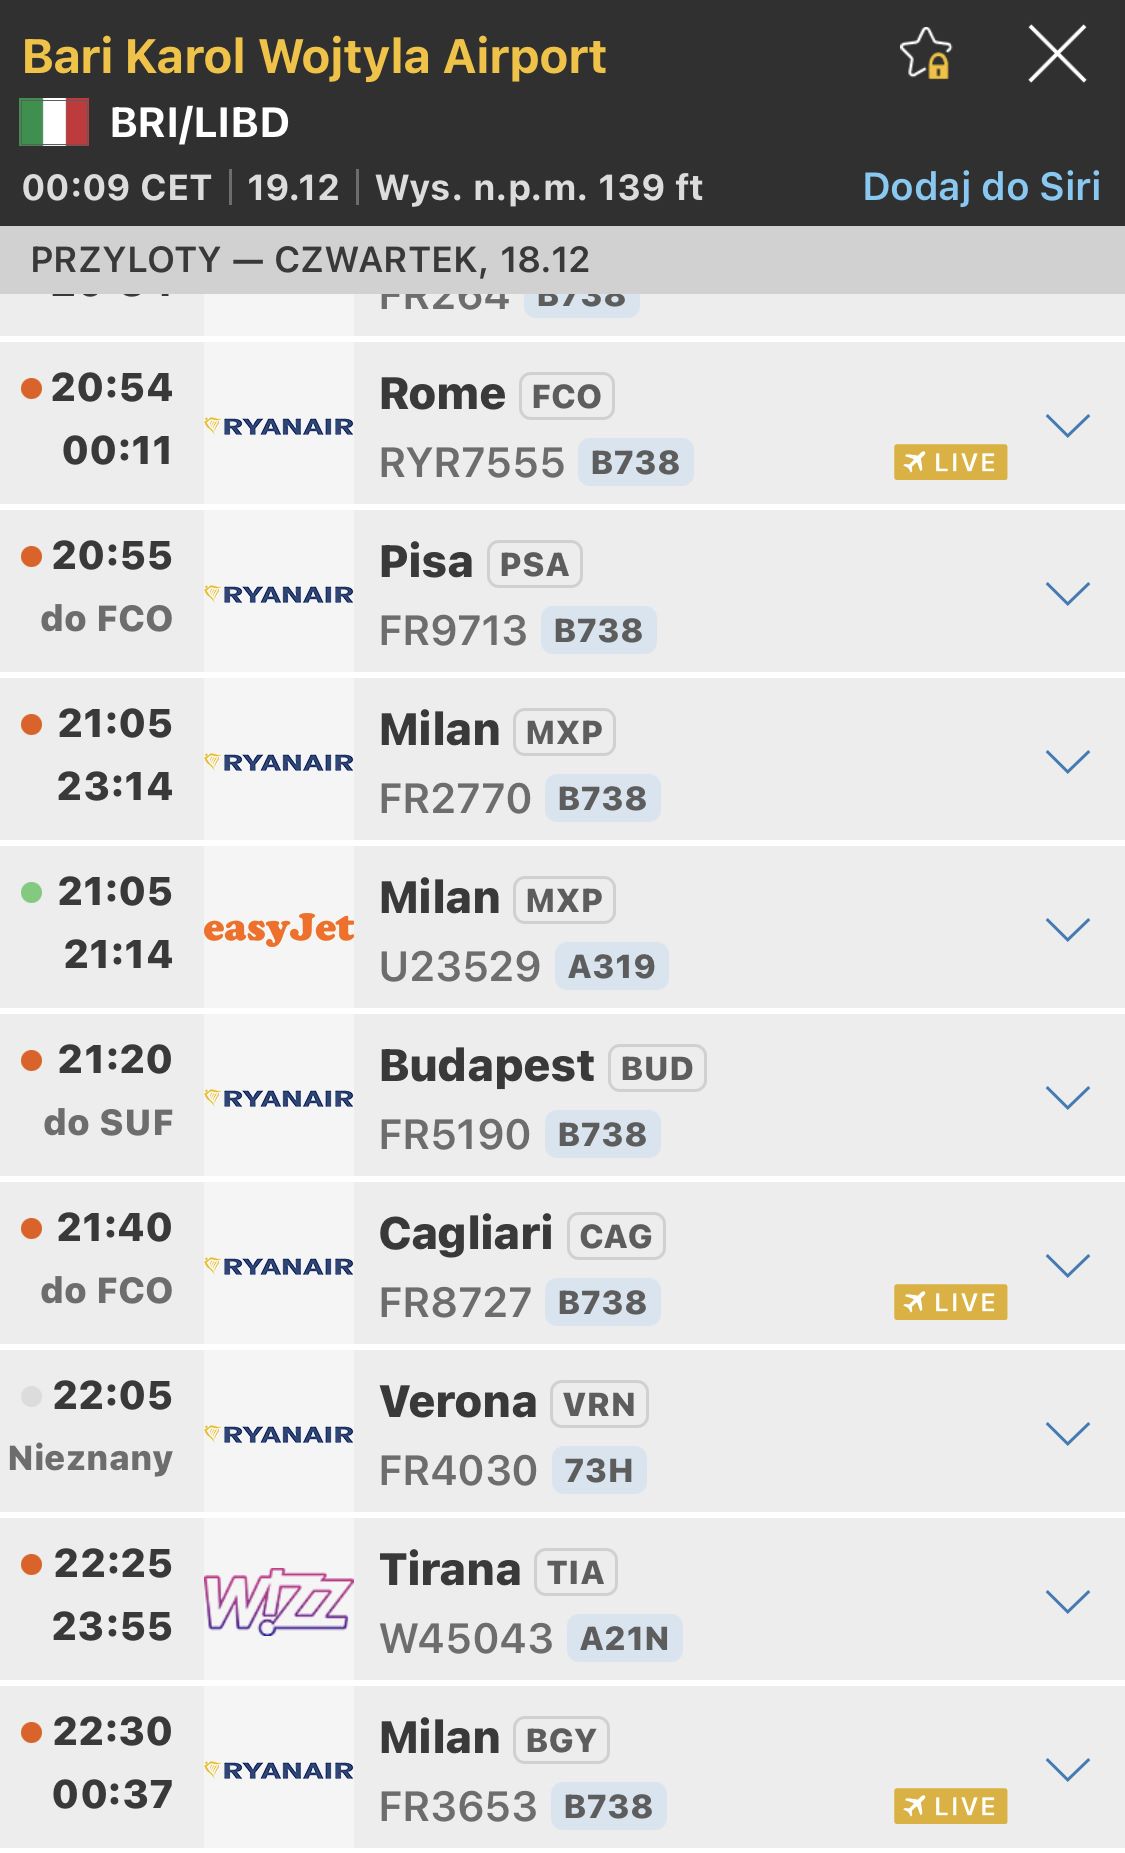Tap the Przyloty — Czwartek, 18.12 header
Image resolution: width=1125 pixels, height=1853 pixels.
tap(310, 260)
